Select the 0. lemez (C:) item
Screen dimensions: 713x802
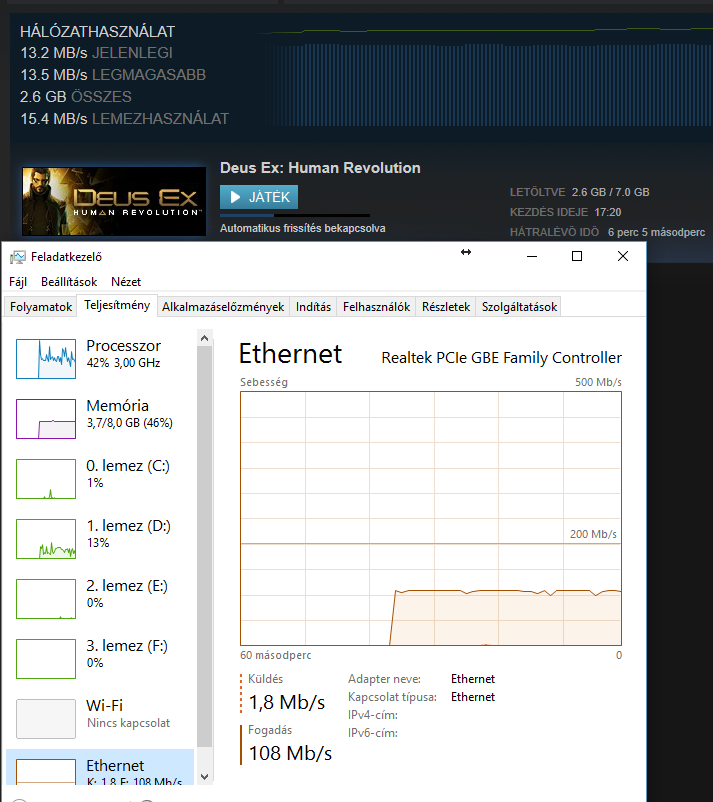click(x=100, y=478)
